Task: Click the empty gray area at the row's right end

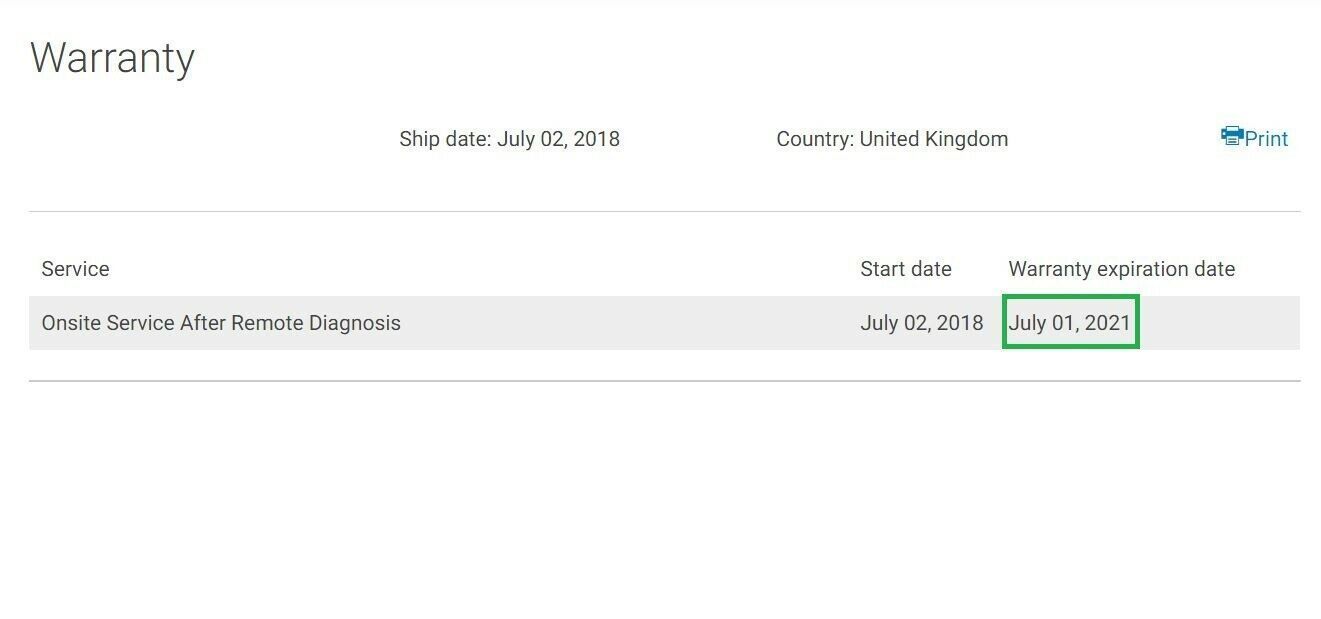Action: click(1220, 323)
